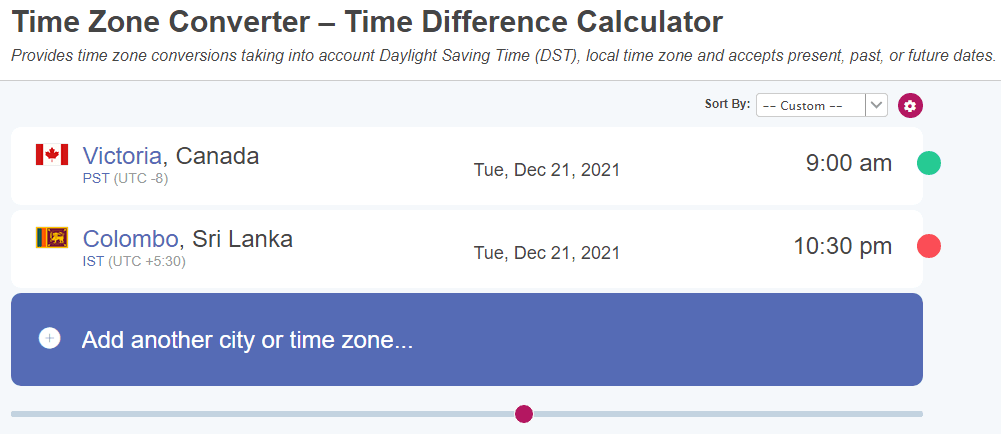Click the Canada flag icon
The image size is (1001, 434).
[52, 154]
